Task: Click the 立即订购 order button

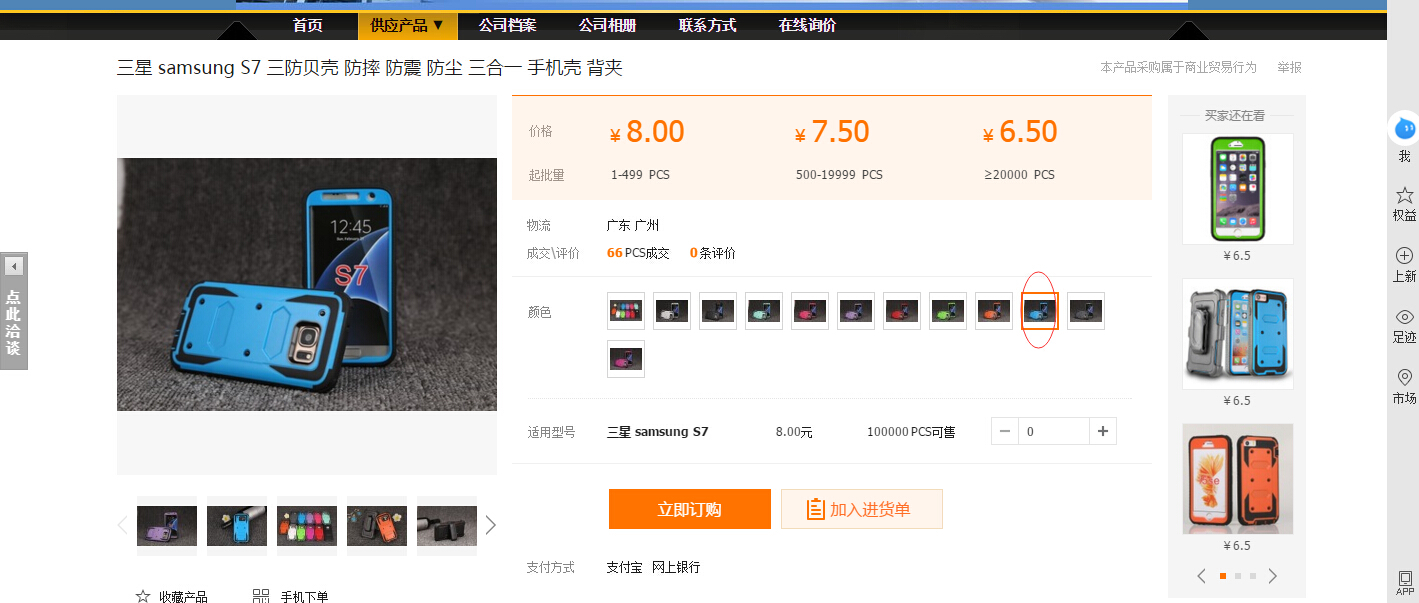Action: pyautogui.click(x=690, y=509)
